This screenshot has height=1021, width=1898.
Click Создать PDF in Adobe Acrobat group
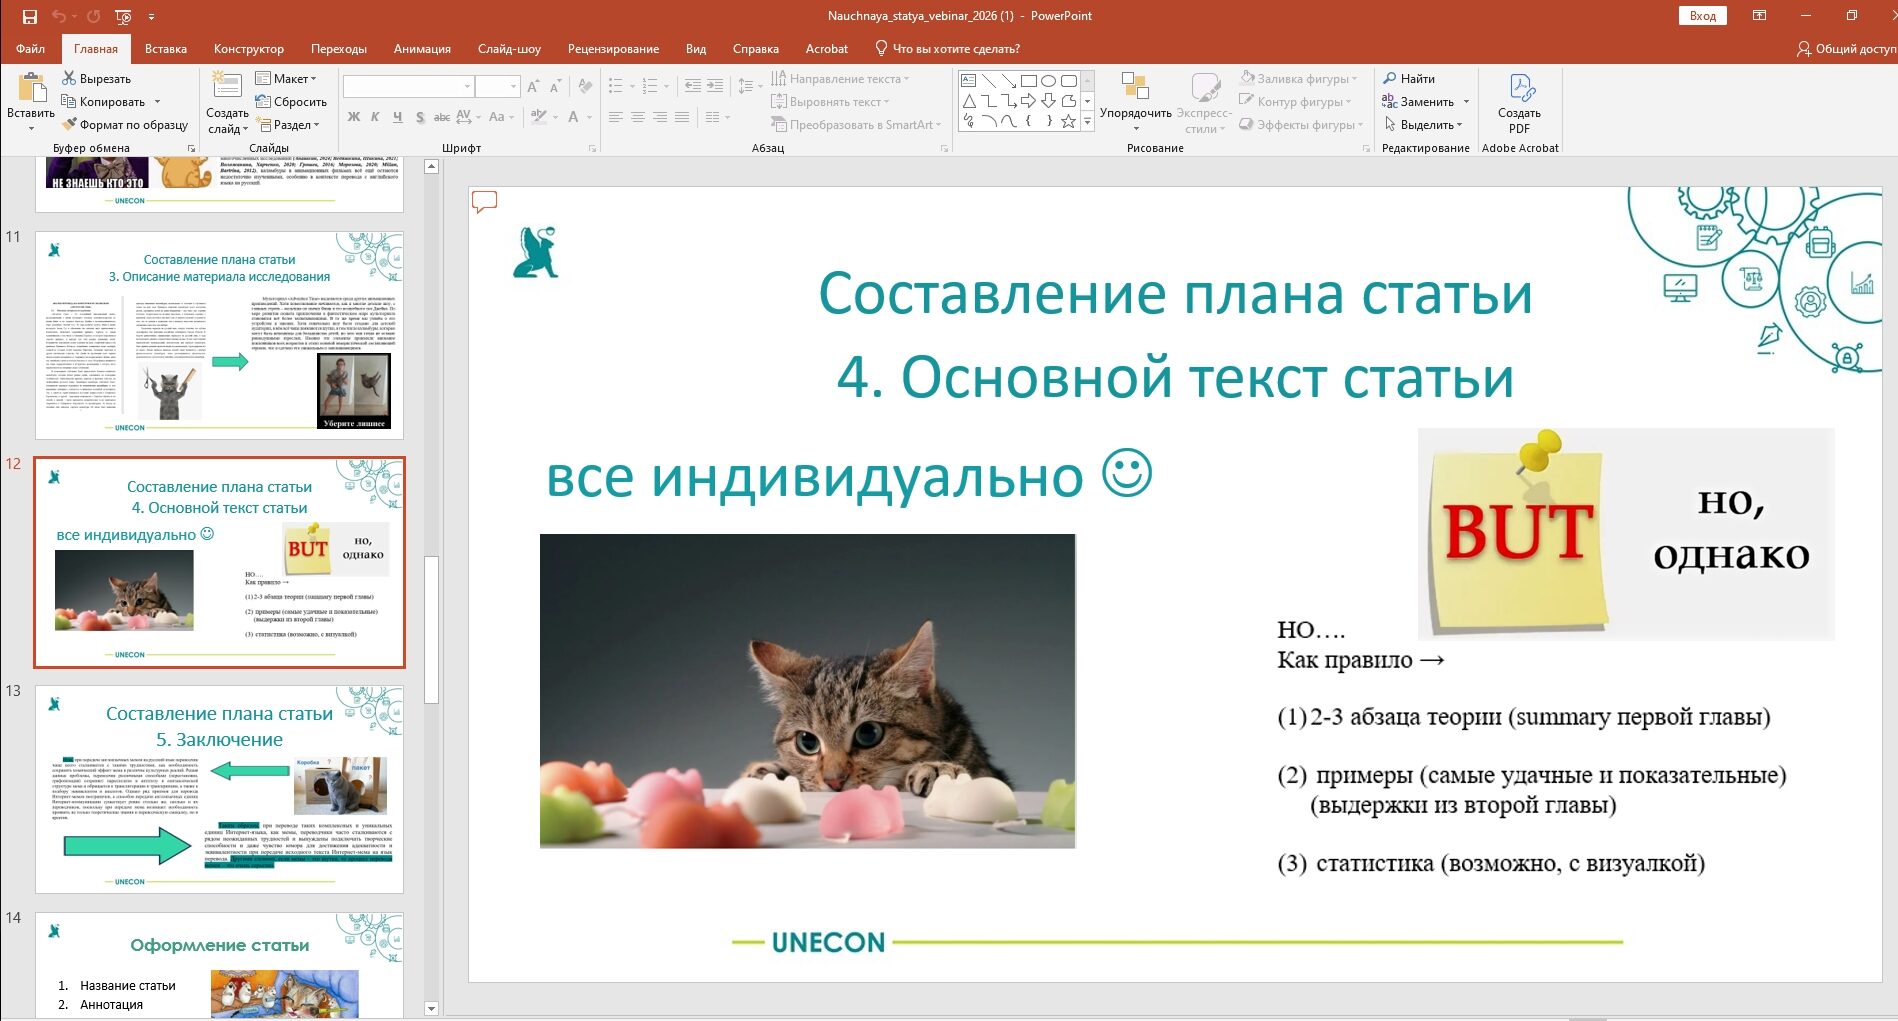(x=1519, y=103)
